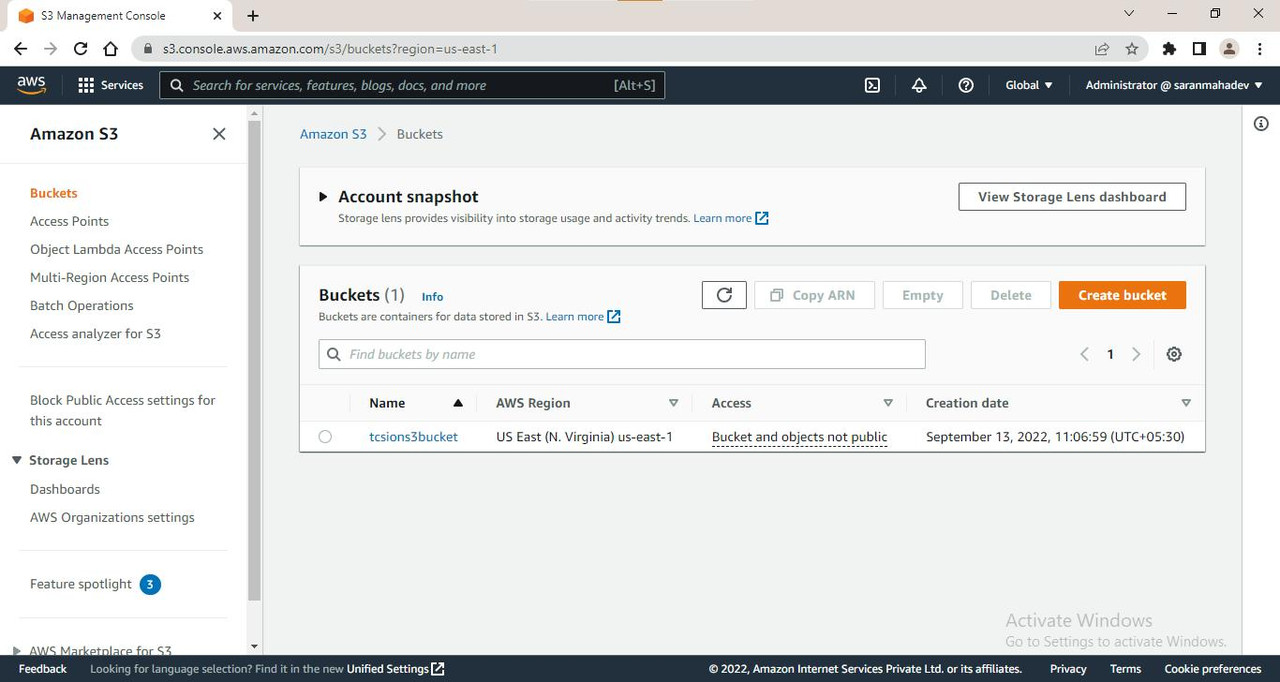Open AWS Organizations settings
The height and width of the screenshot is (682, 1280).
(x=112, y=517)
